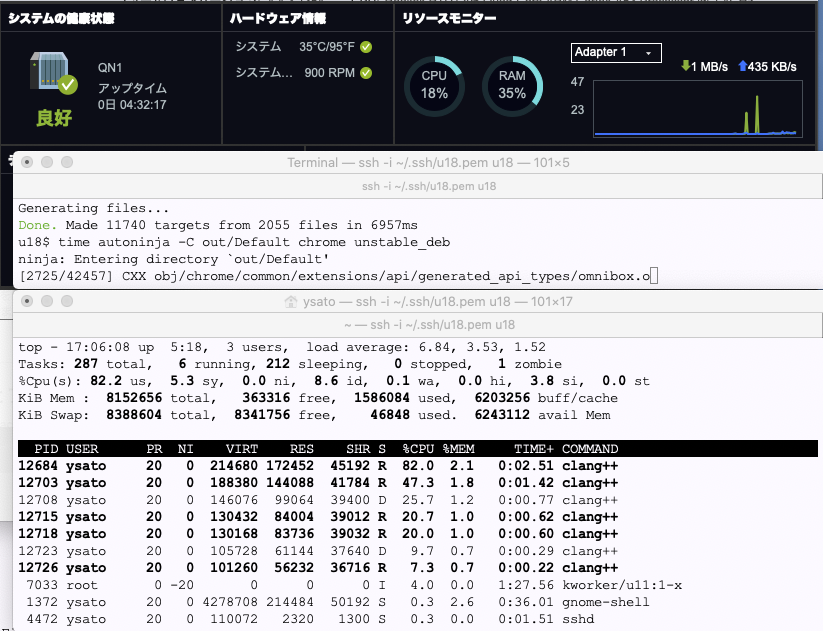Close the upper Terminal window

coord(27,162)
